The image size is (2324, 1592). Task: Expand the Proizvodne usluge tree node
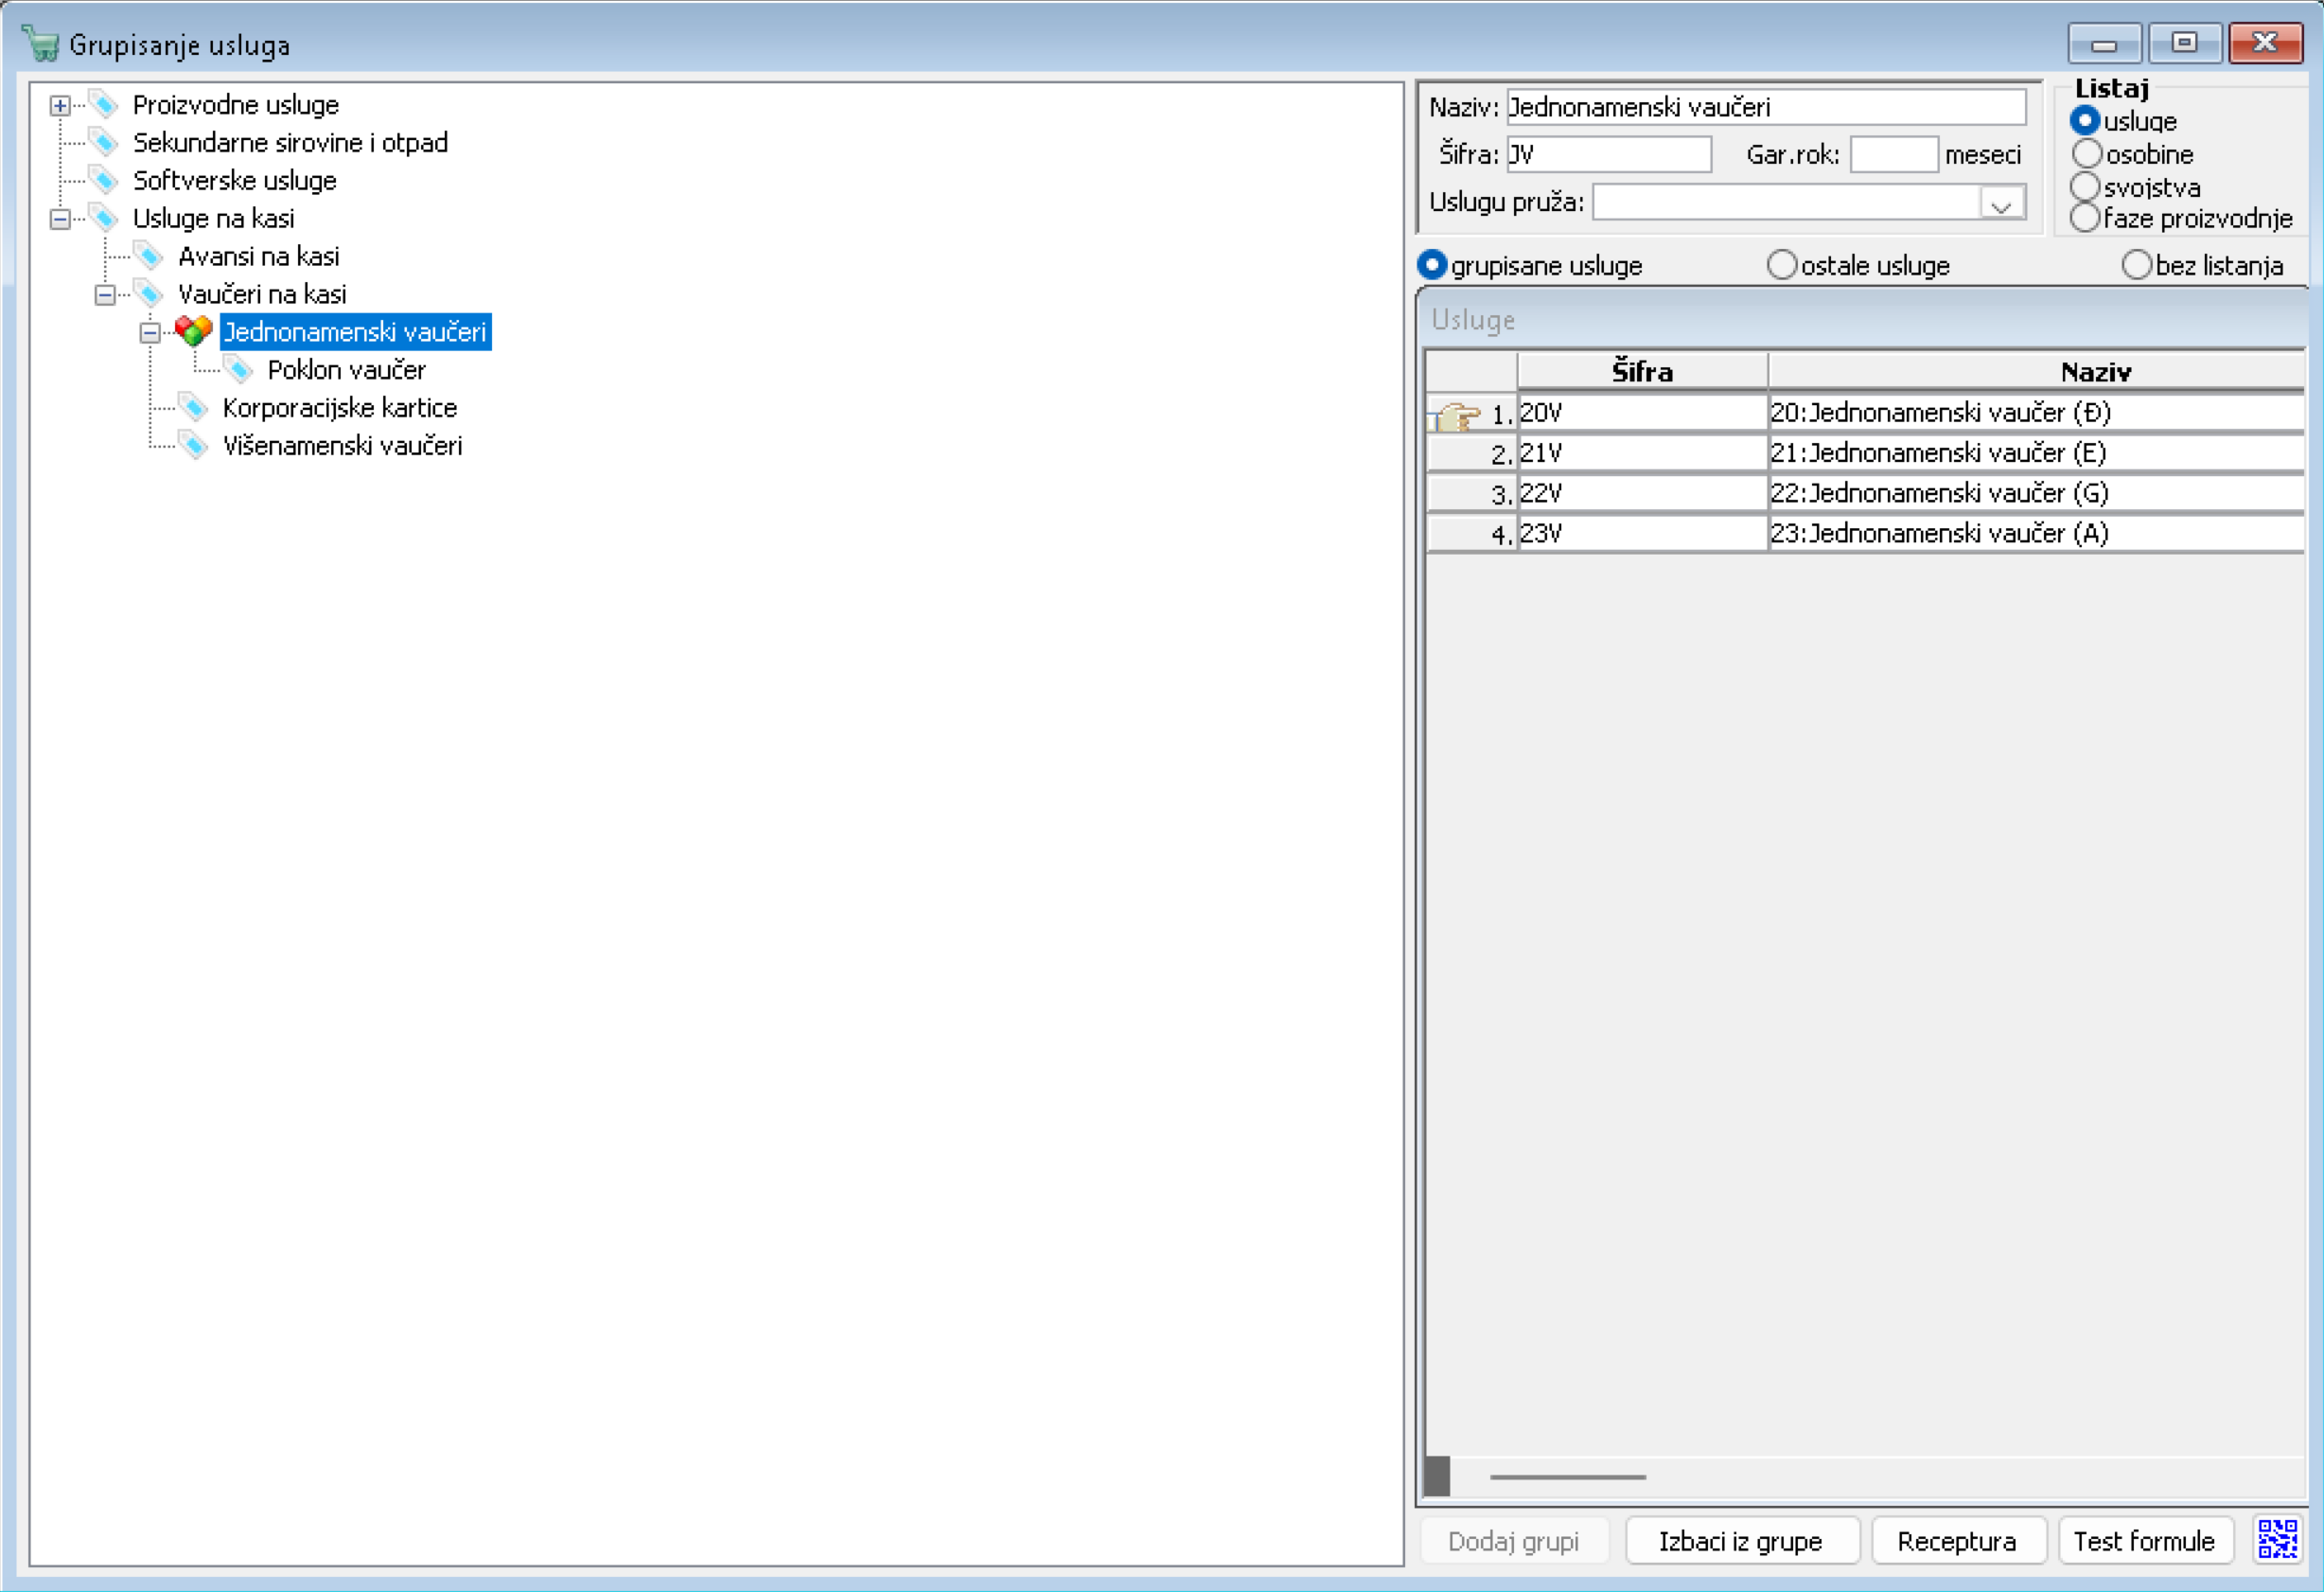tap(60, 105)
